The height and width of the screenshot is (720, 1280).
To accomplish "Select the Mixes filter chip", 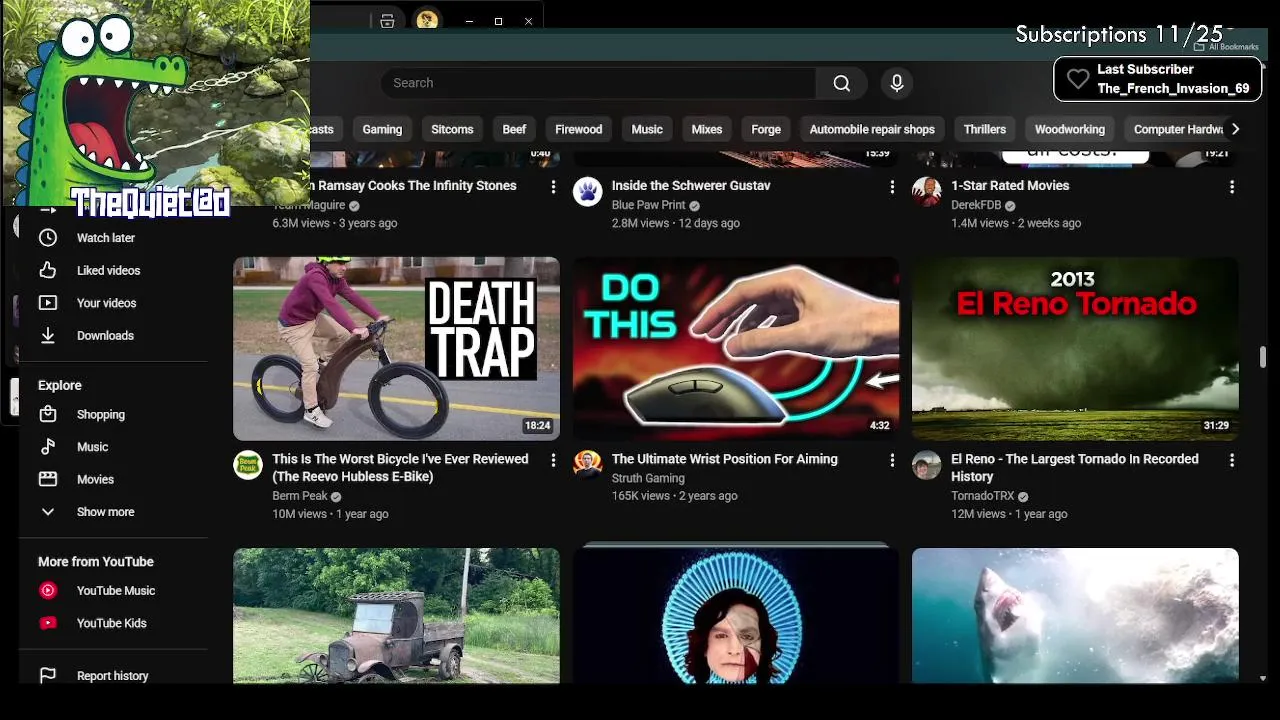I will coord(706,129).
